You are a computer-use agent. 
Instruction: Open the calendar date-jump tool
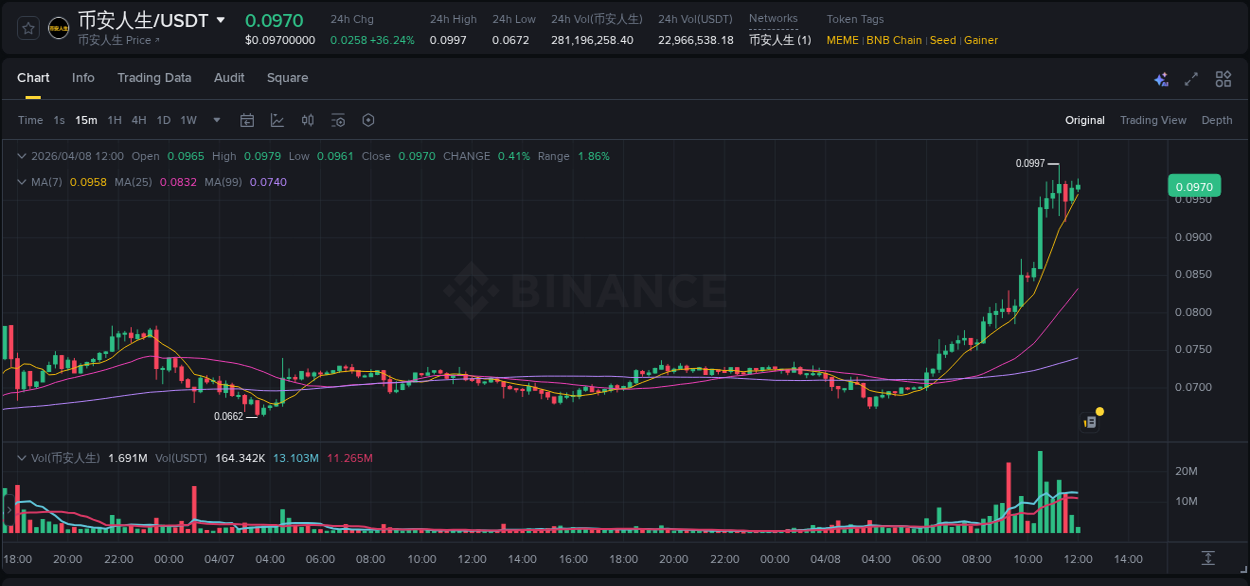[x=247, y=120]
